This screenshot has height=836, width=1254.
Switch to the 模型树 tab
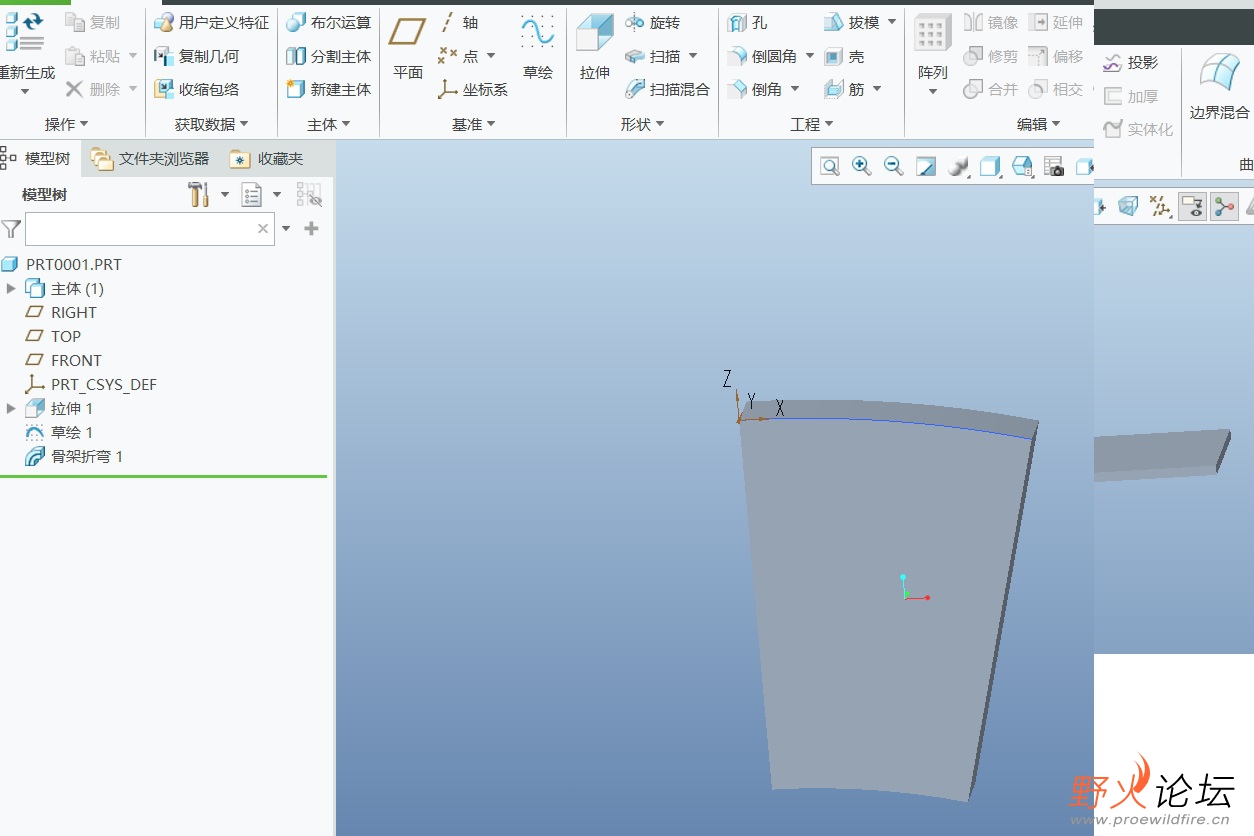(x=37, y=158)
